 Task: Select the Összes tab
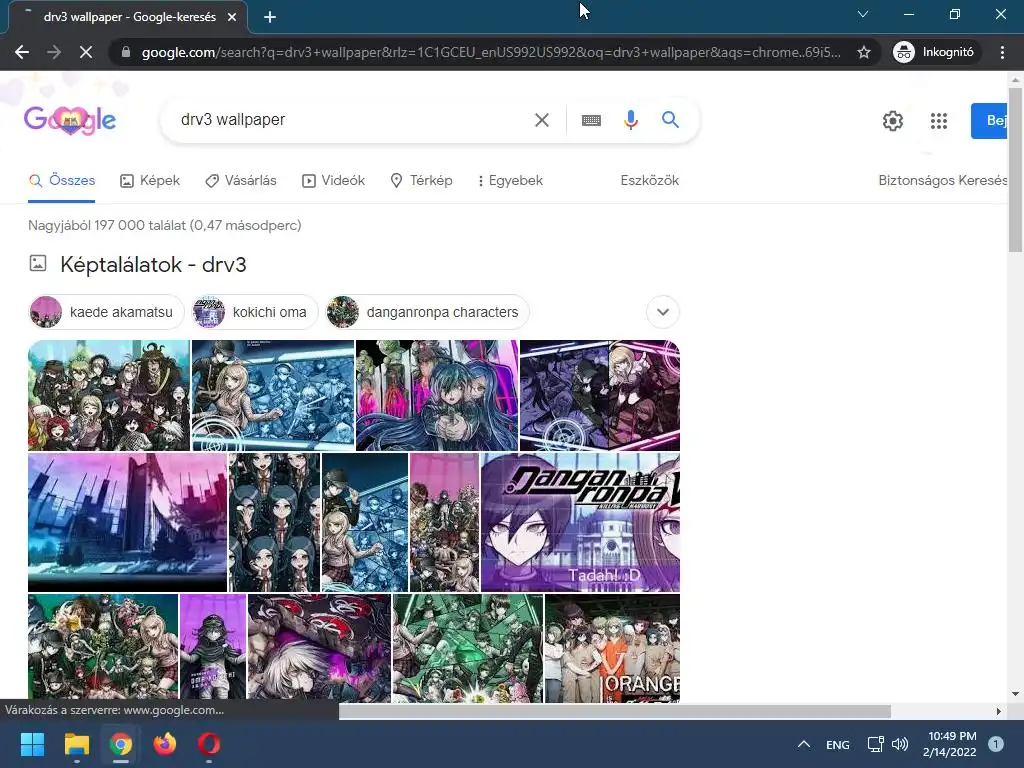click(x=62, y=180)
